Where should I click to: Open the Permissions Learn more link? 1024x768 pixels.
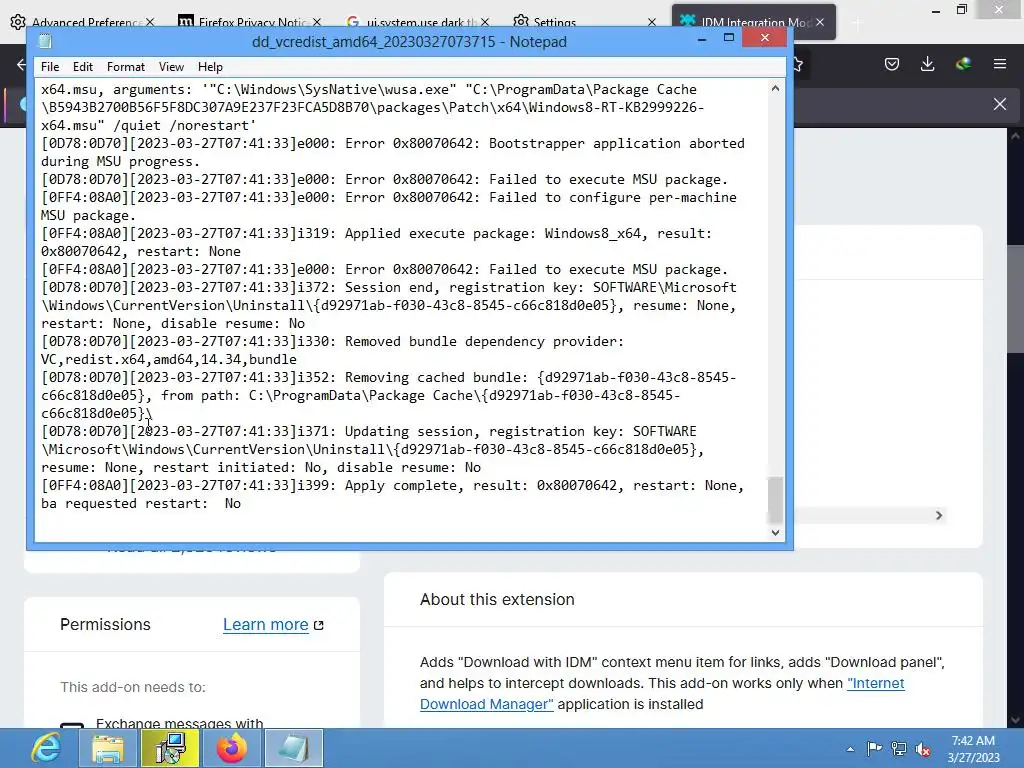273,624
